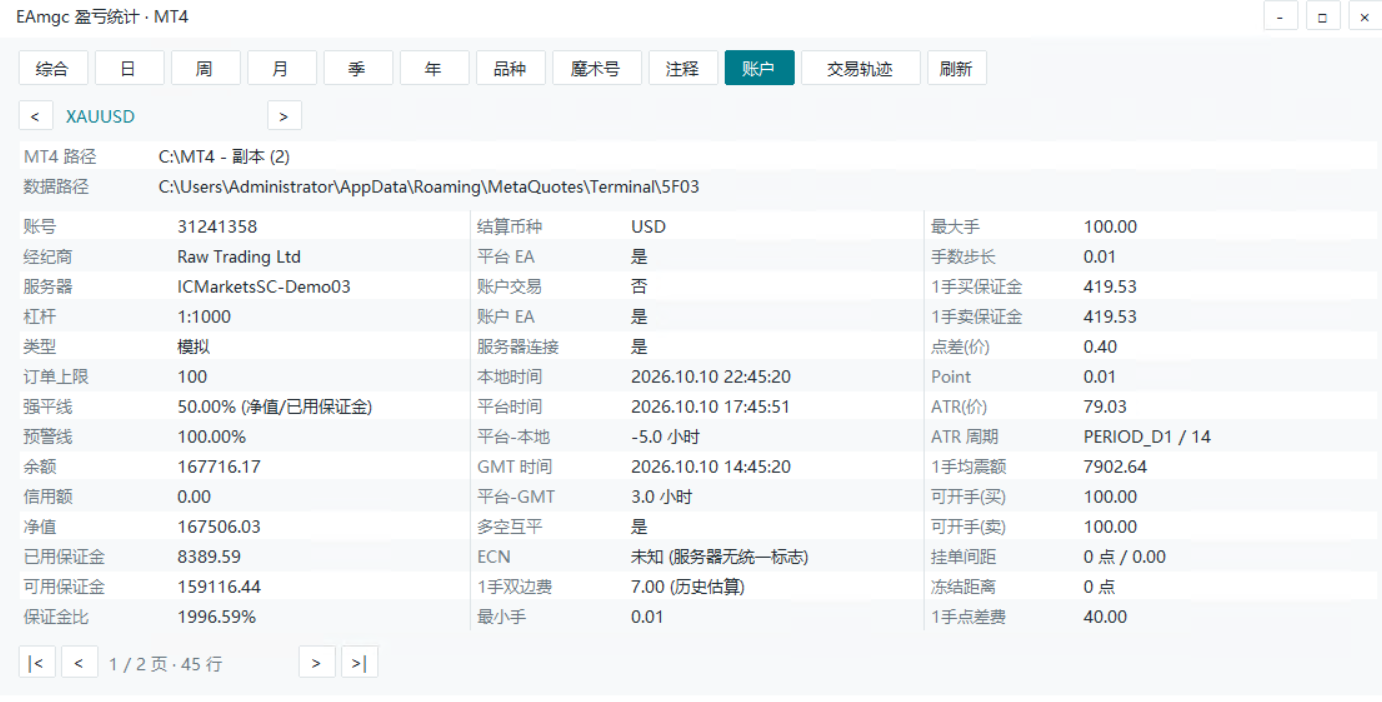Image resolution: width=1382 pixels, height=702 pixels.
Task: Click used margin value 8389.59
Action: 209,557
